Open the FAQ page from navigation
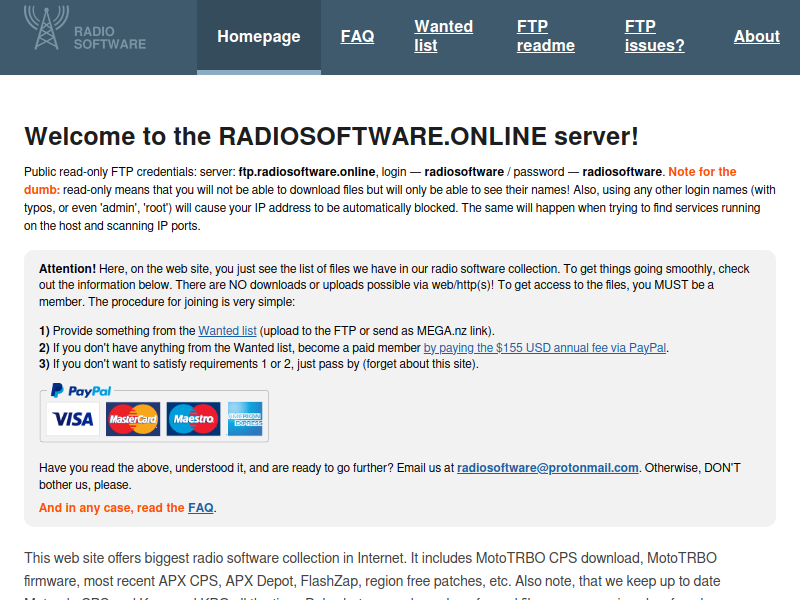 tap(357, 36)
